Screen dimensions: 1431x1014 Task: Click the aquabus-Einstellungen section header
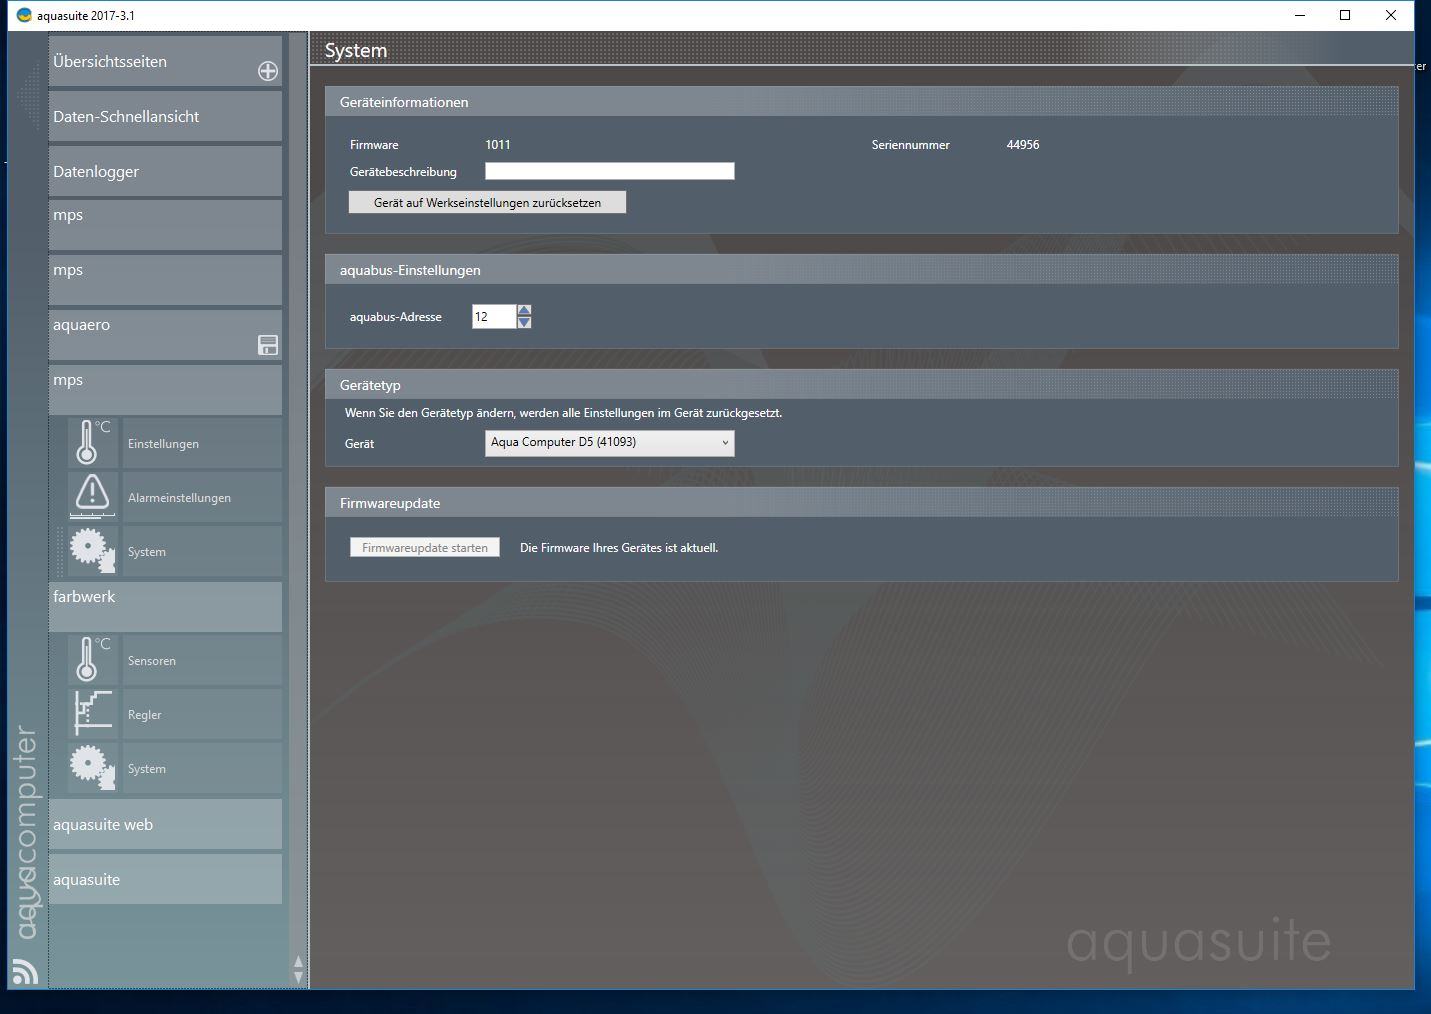tap(861, 270)
